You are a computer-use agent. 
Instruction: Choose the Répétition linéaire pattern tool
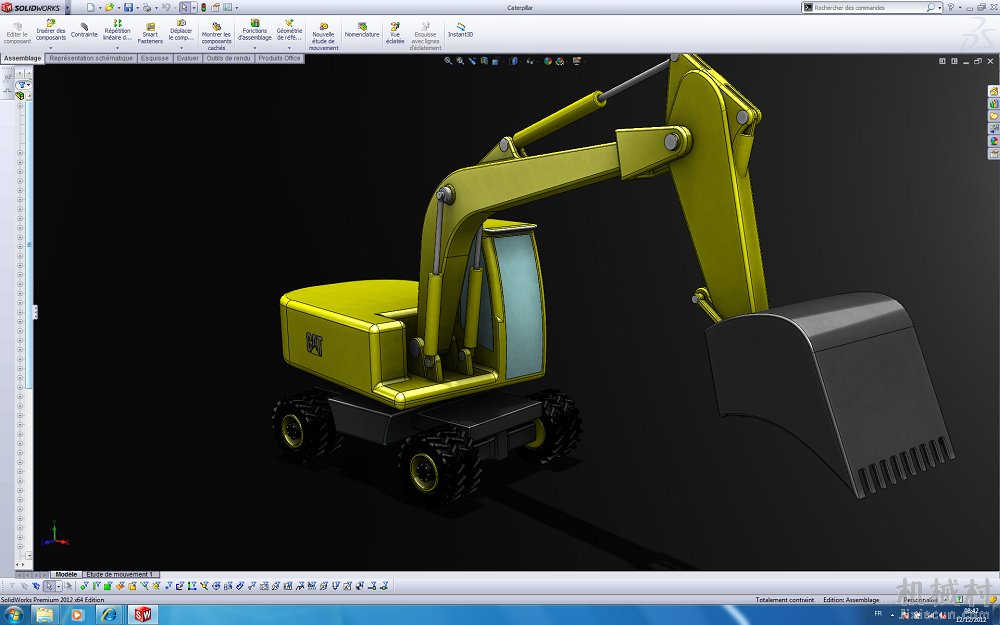[x=117, y=30]
